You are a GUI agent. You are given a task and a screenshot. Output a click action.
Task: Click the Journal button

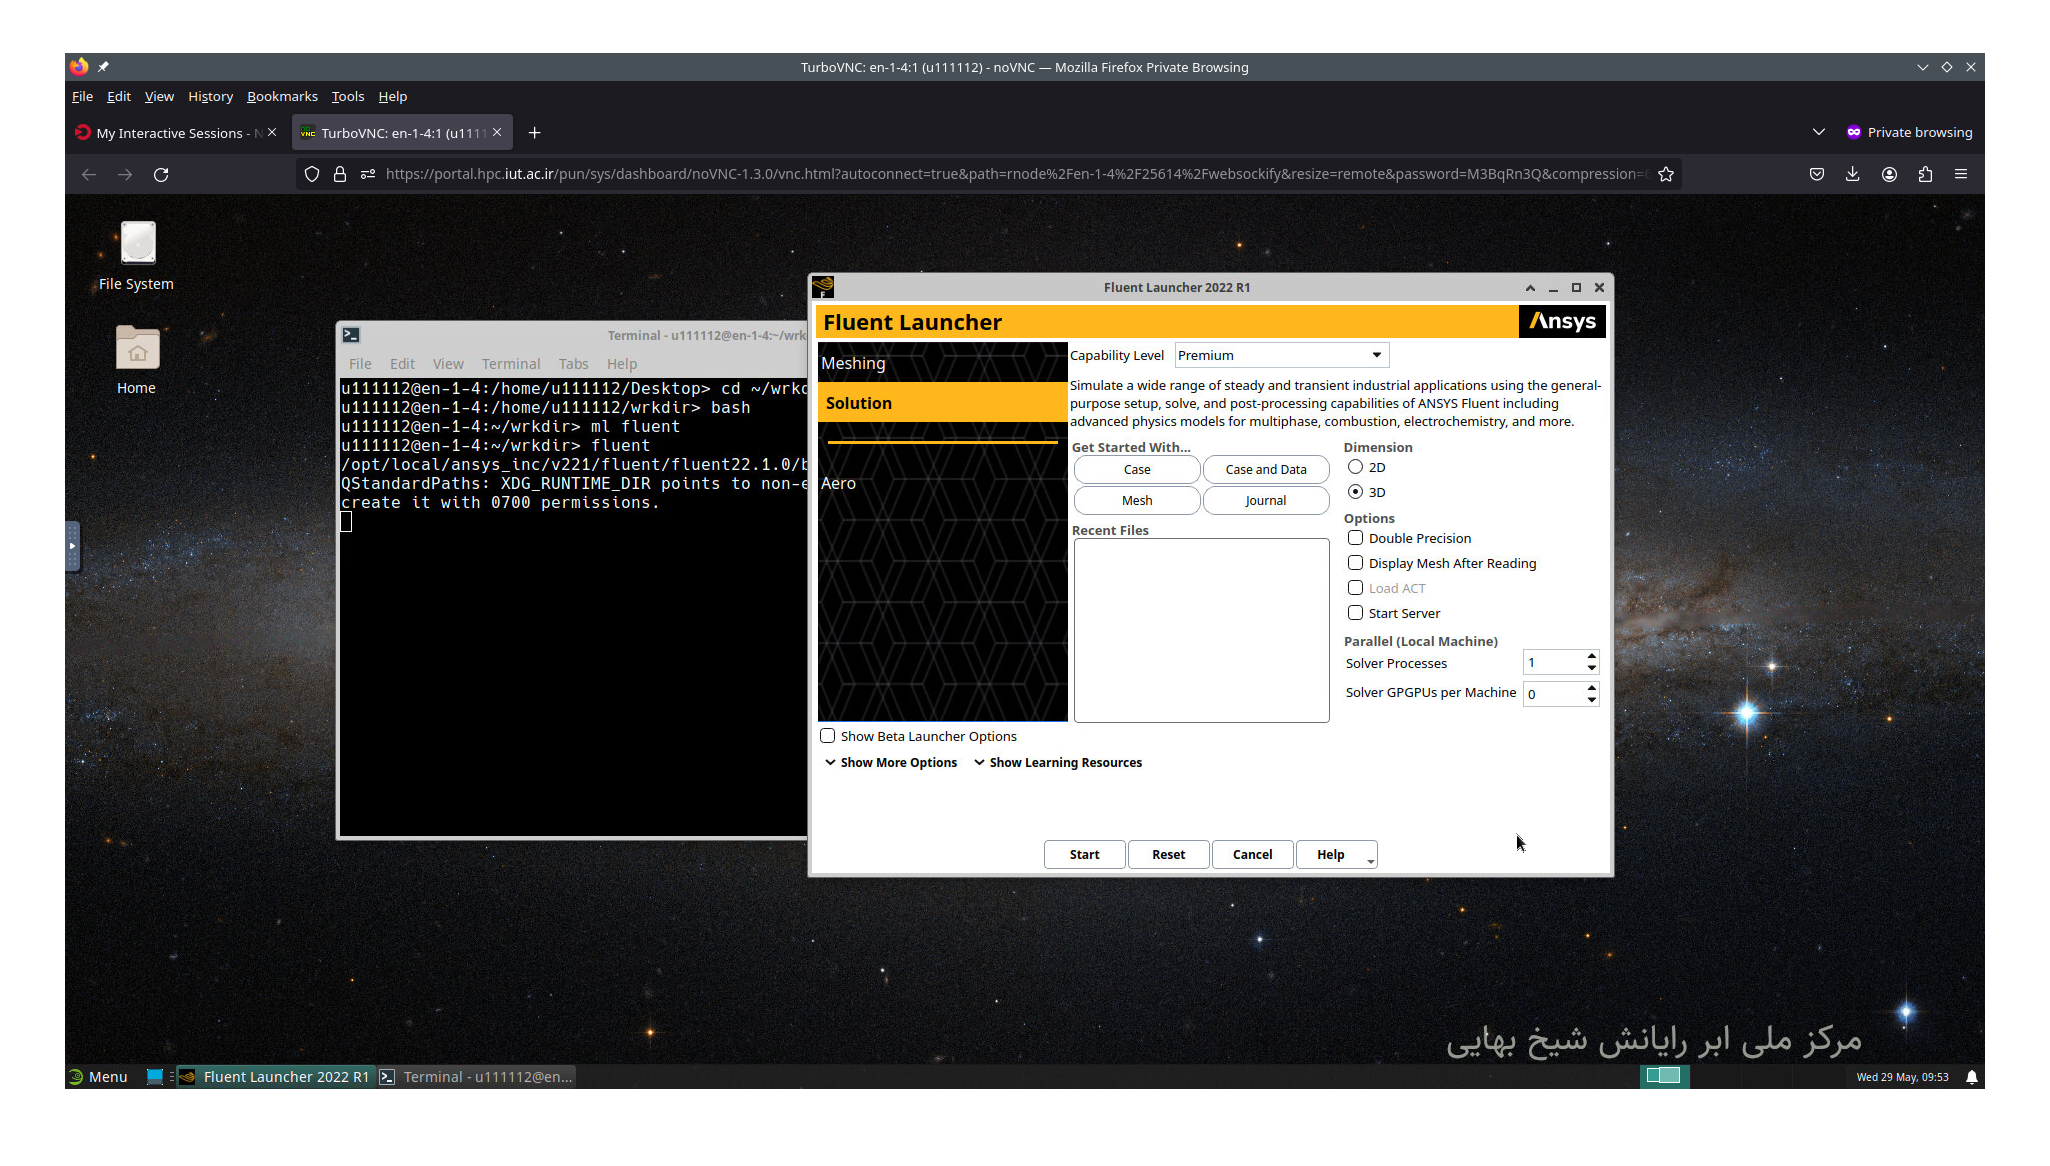(1266, 500)
